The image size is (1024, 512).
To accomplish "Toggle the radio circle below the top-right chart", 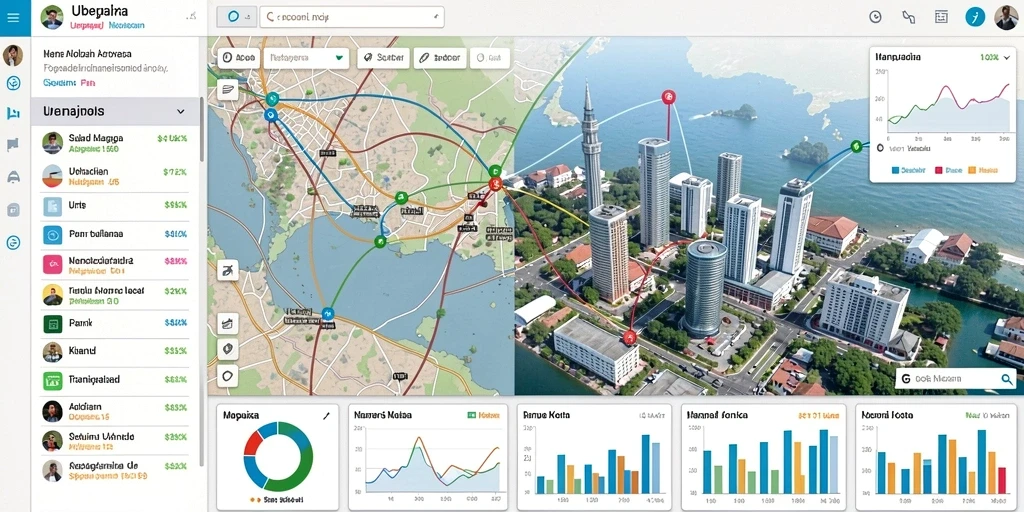I will pyautogui.click(x=880, y=148).
